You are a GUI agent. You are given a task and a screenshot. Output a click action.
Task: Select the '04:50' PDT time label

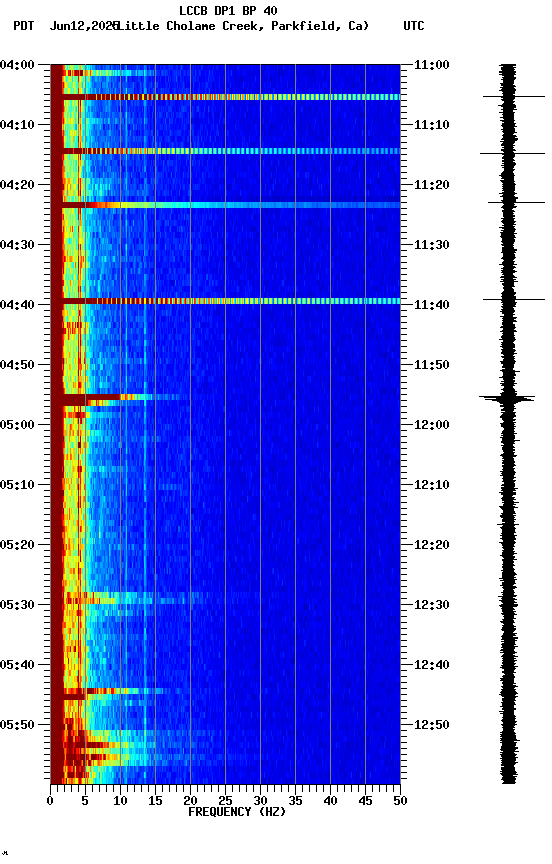[17, 365]
